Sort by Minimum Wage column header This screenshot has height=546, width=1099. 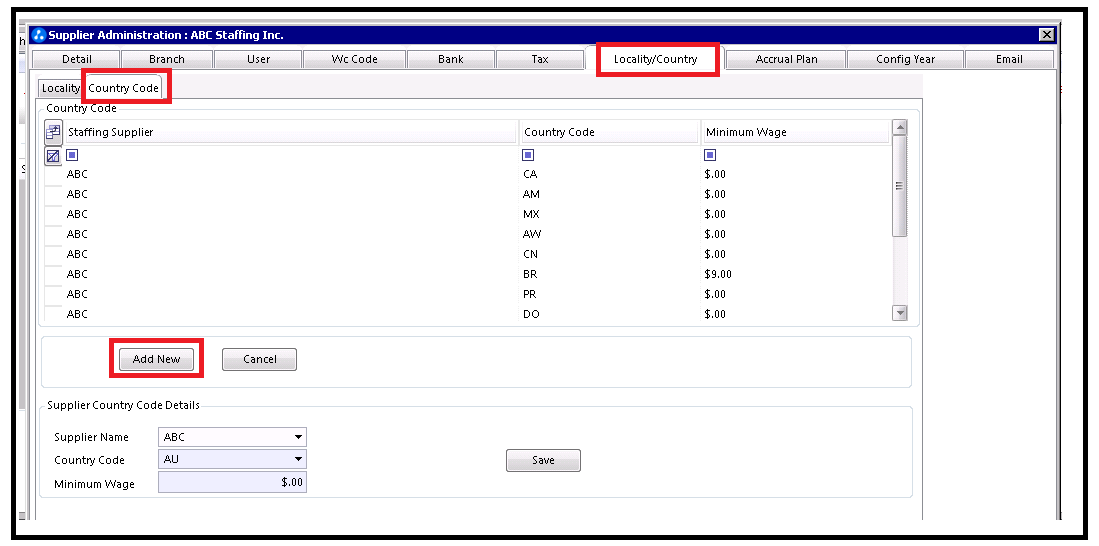click(x=795, y=132)
